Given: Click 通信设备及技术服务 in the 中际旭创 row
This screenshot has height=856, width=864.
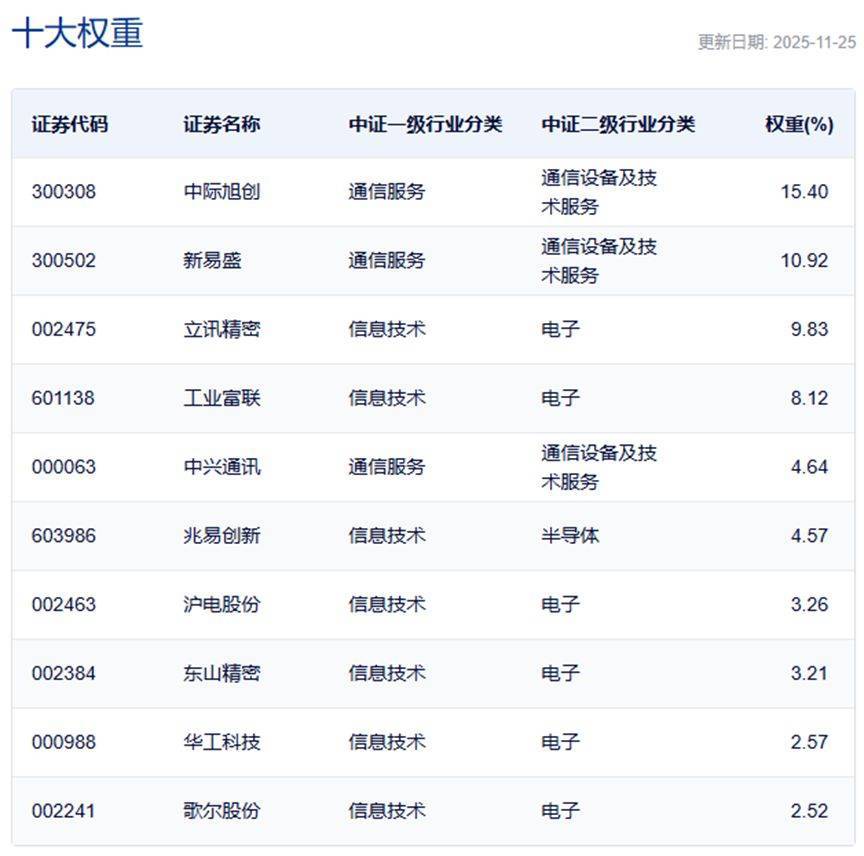Looking at the screenshot, I should [x=599, y=192].
